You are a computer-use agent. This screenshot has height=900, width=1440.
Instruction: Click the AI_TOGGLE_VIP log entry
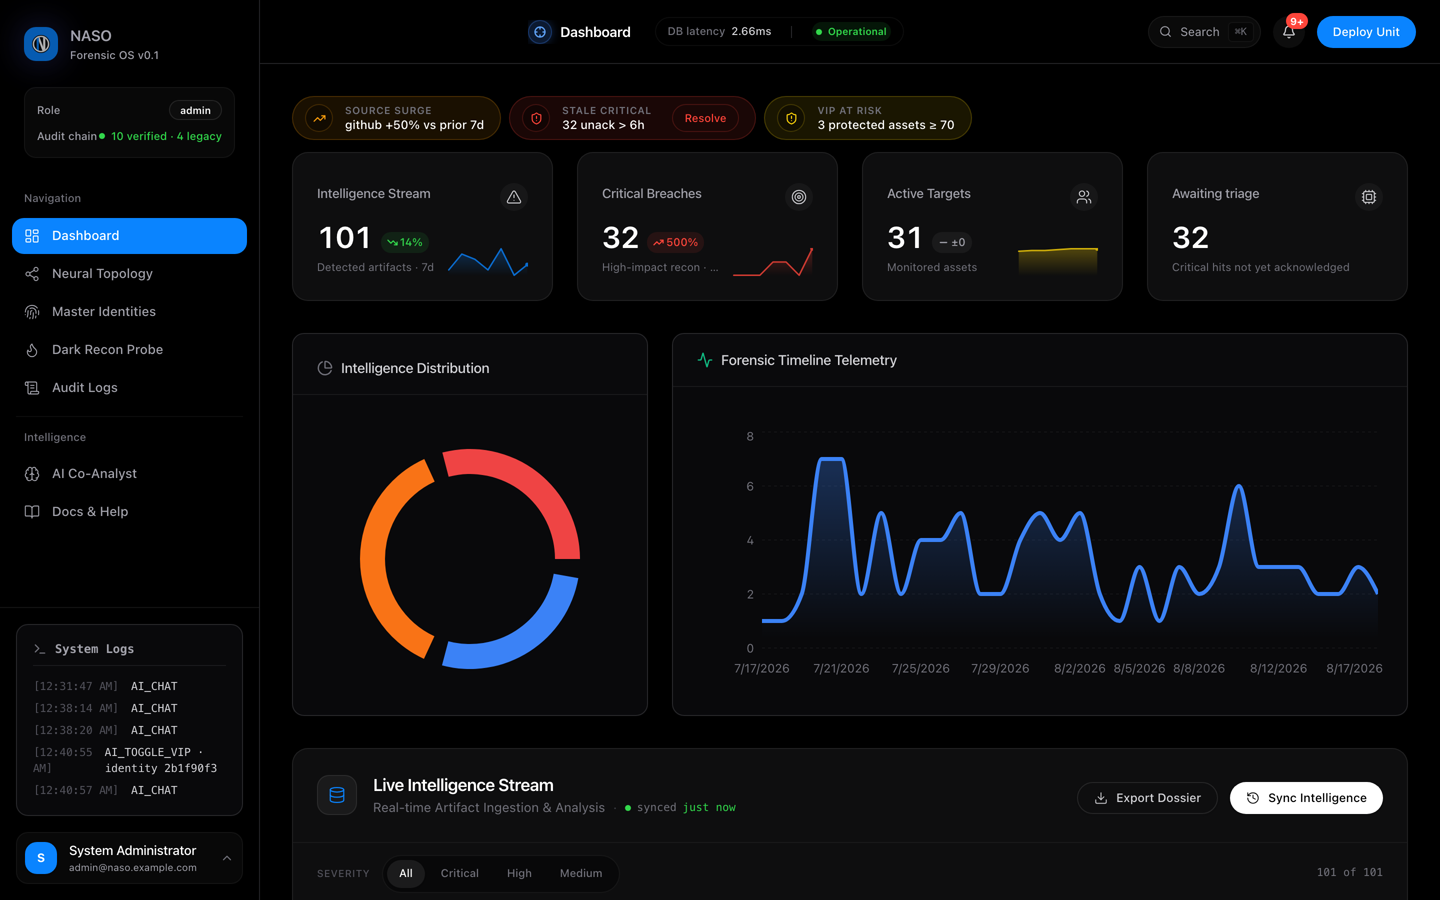click(x=129, y=760)
